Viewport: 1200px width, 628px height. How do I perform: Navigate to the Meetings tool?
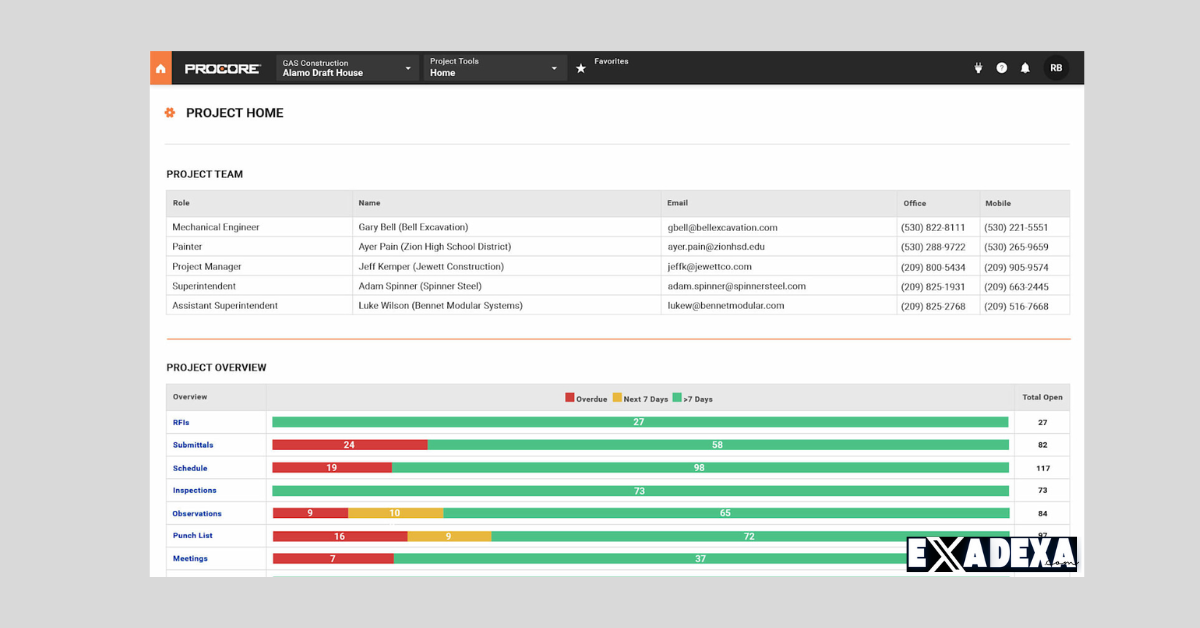tap(190, 558)
